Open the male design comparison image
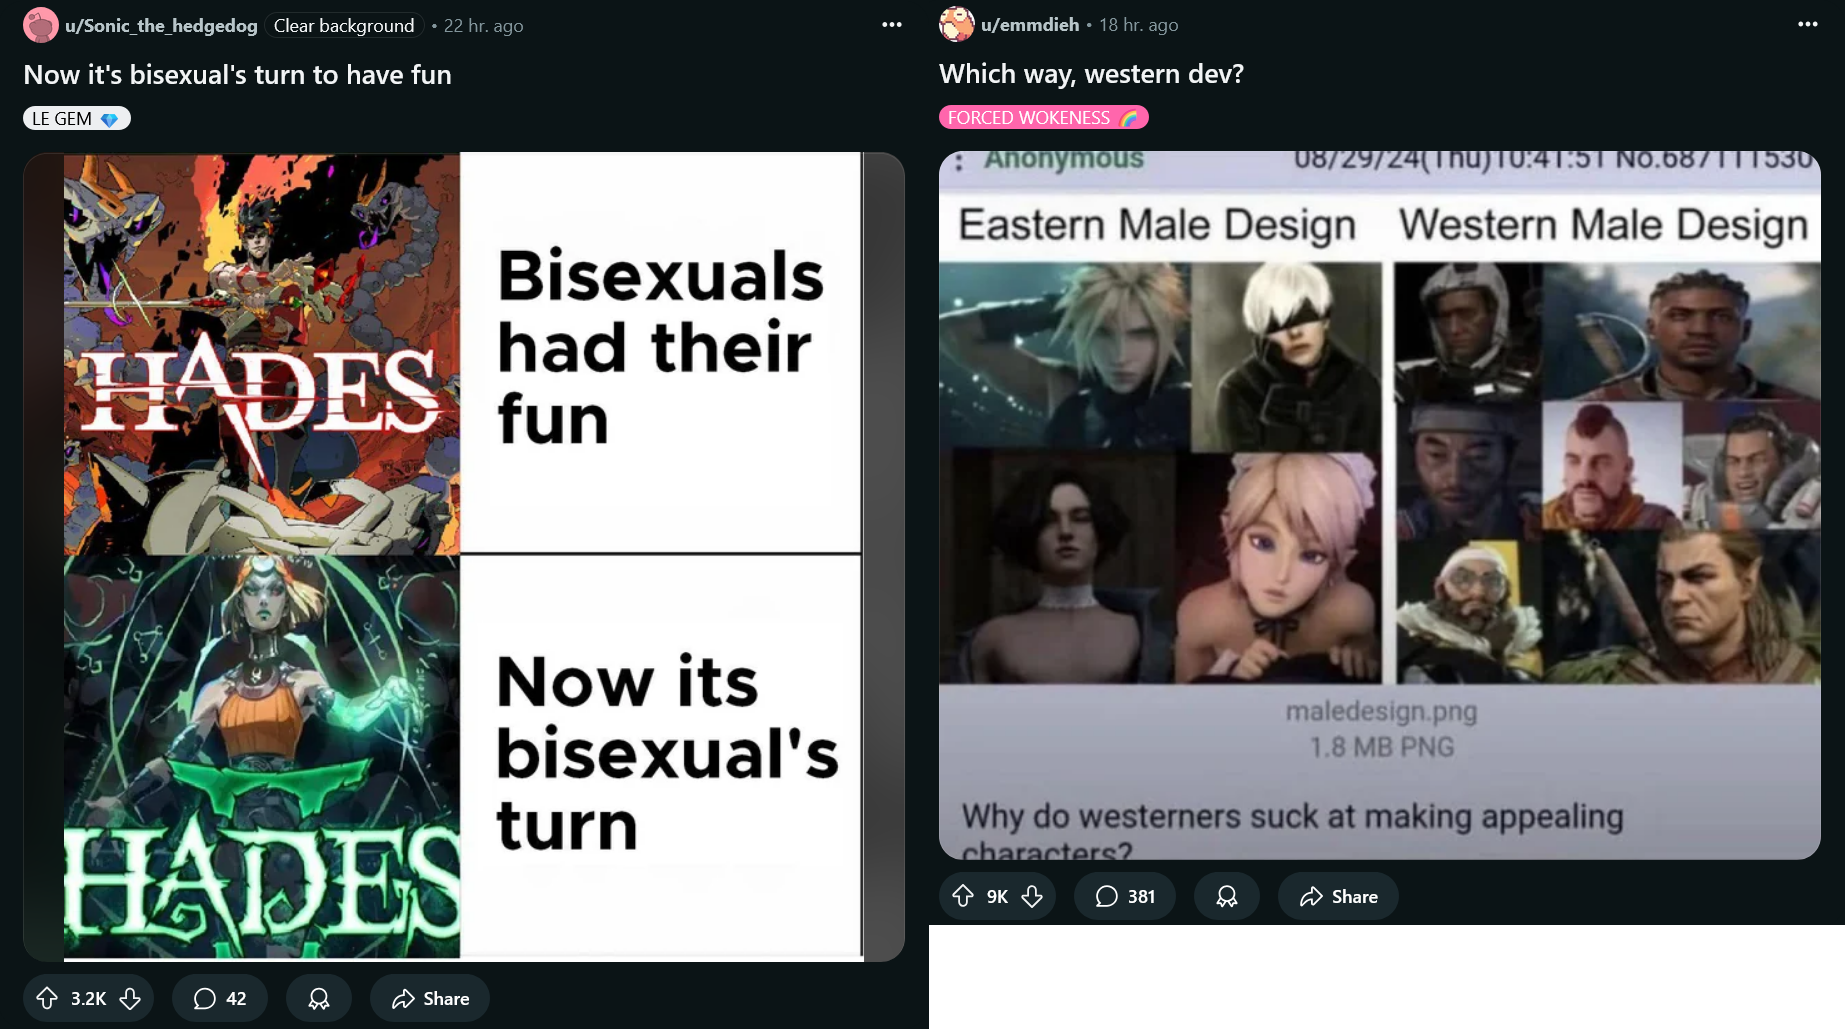This screenshot has height=1029, width=1845. tap(1380, 505)
